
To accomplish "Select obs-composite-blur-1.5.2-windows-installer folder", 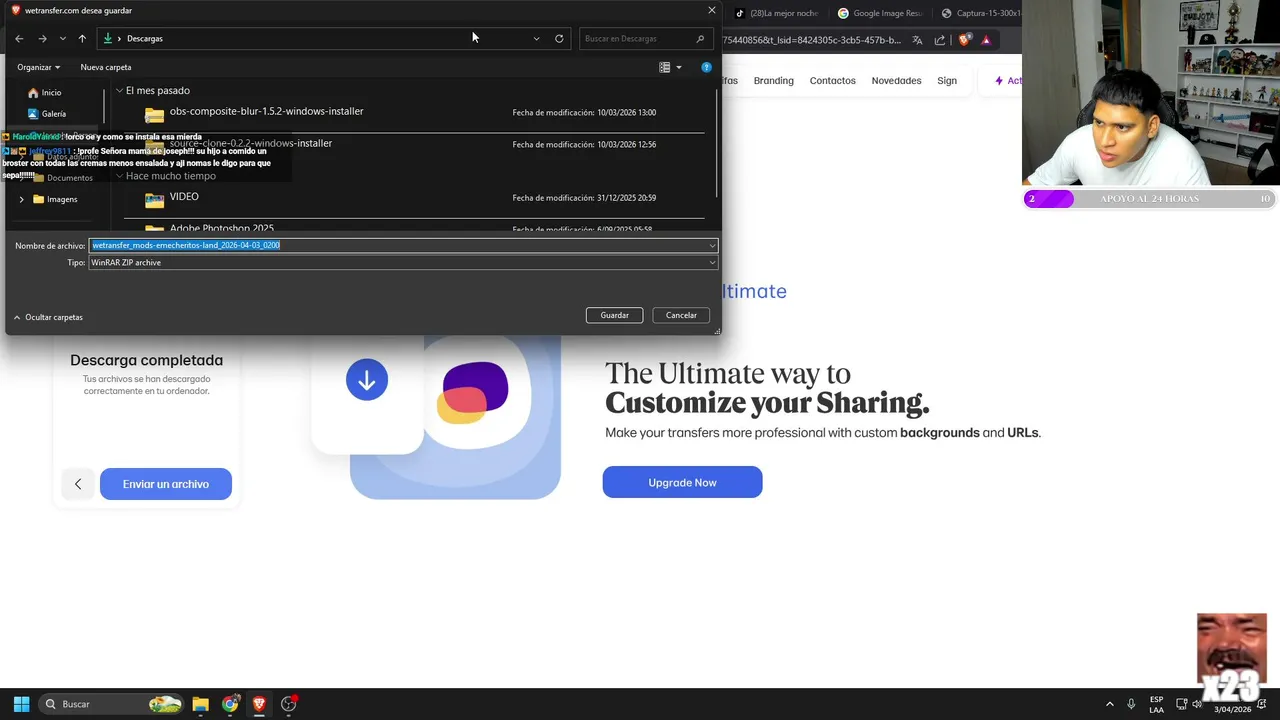I will [x=266, y=112].
